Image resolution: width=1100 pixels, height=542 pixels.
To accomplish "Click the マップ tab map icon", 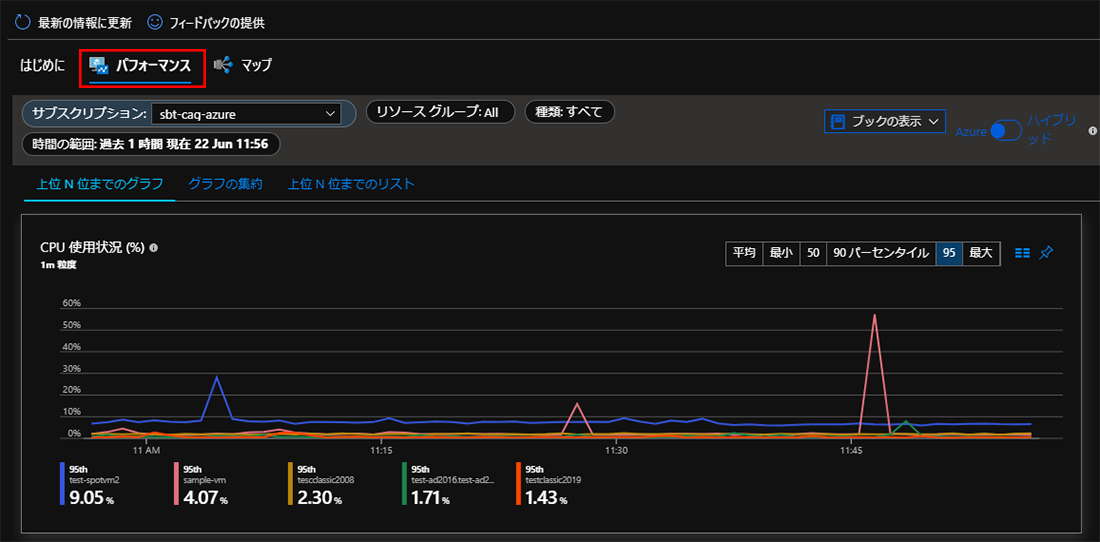I will pyautogui.click(x=223, y=65).
